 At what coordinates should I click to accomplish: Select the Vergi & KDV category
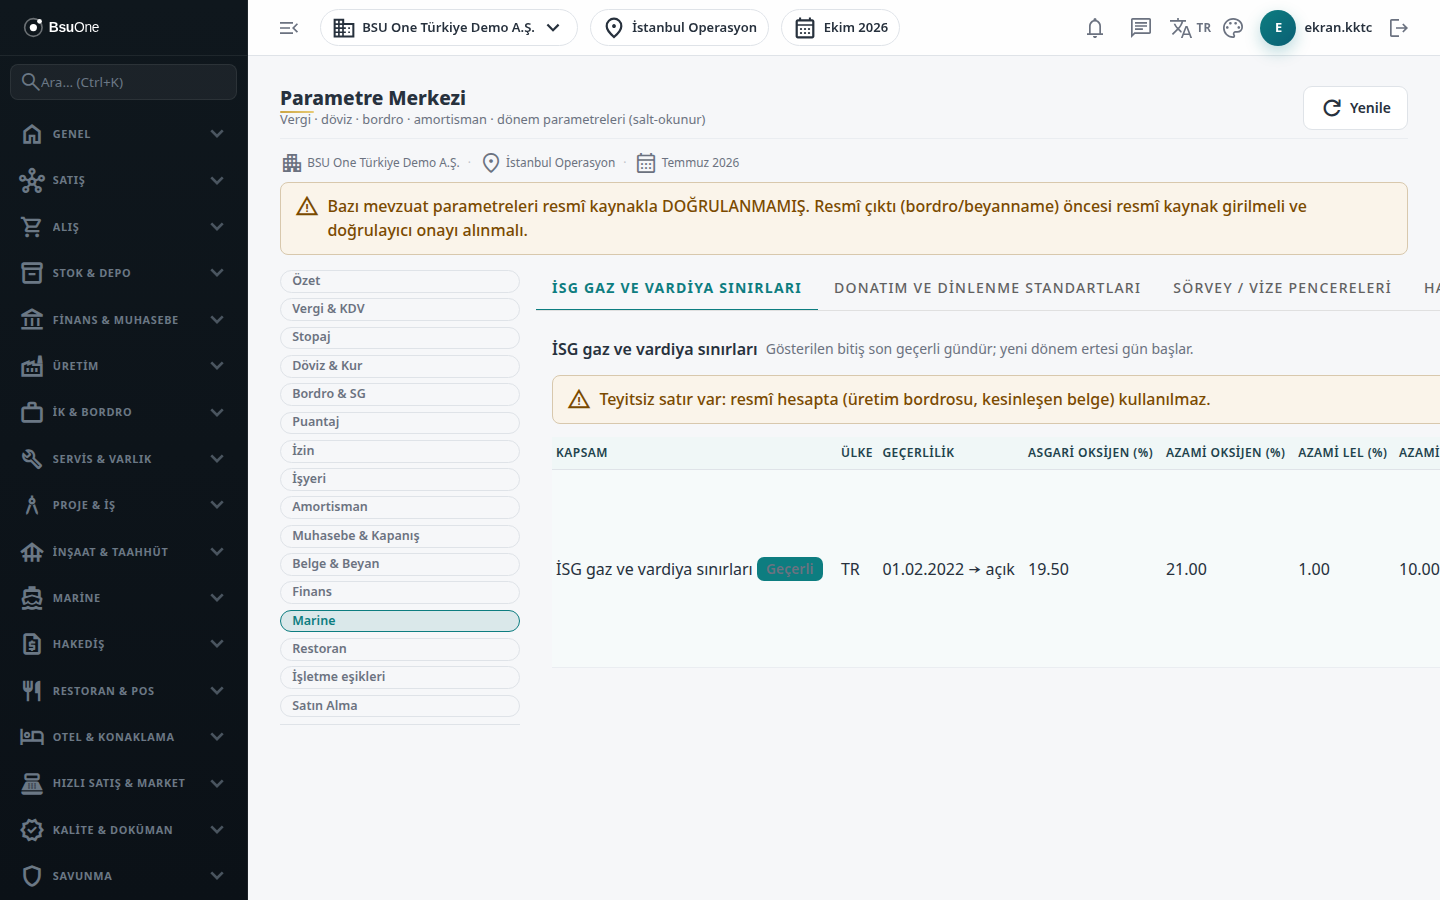pyautogui.click(x=400, y=309)
